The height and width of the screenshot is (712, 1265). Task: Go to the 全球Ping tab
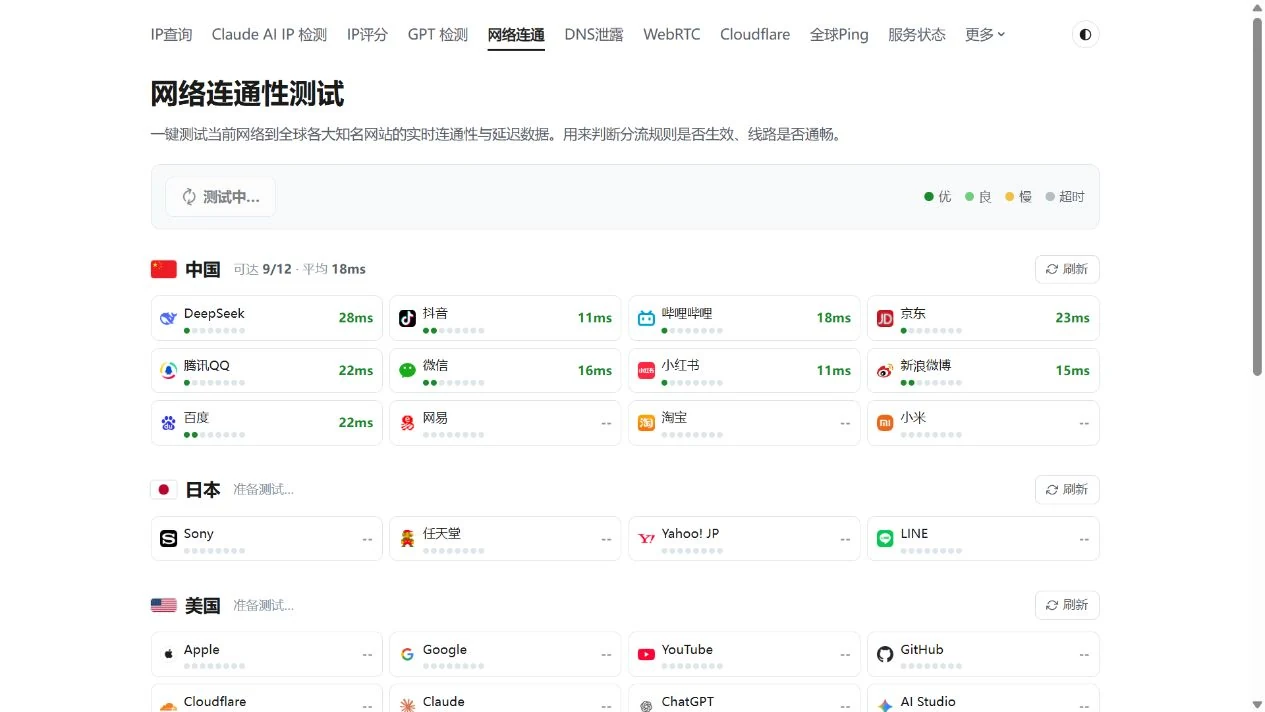839,34
